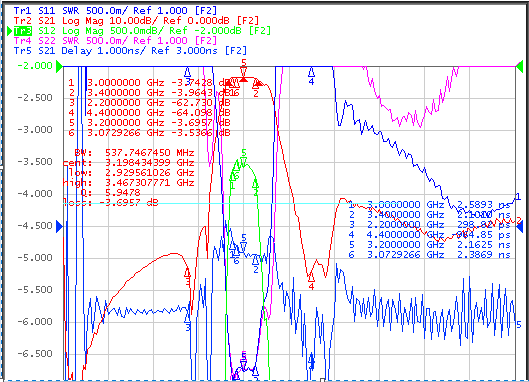Click the green reference triangle on right edge
The width and height of the screenshot is (529, 382).
[x=520, y=66]
